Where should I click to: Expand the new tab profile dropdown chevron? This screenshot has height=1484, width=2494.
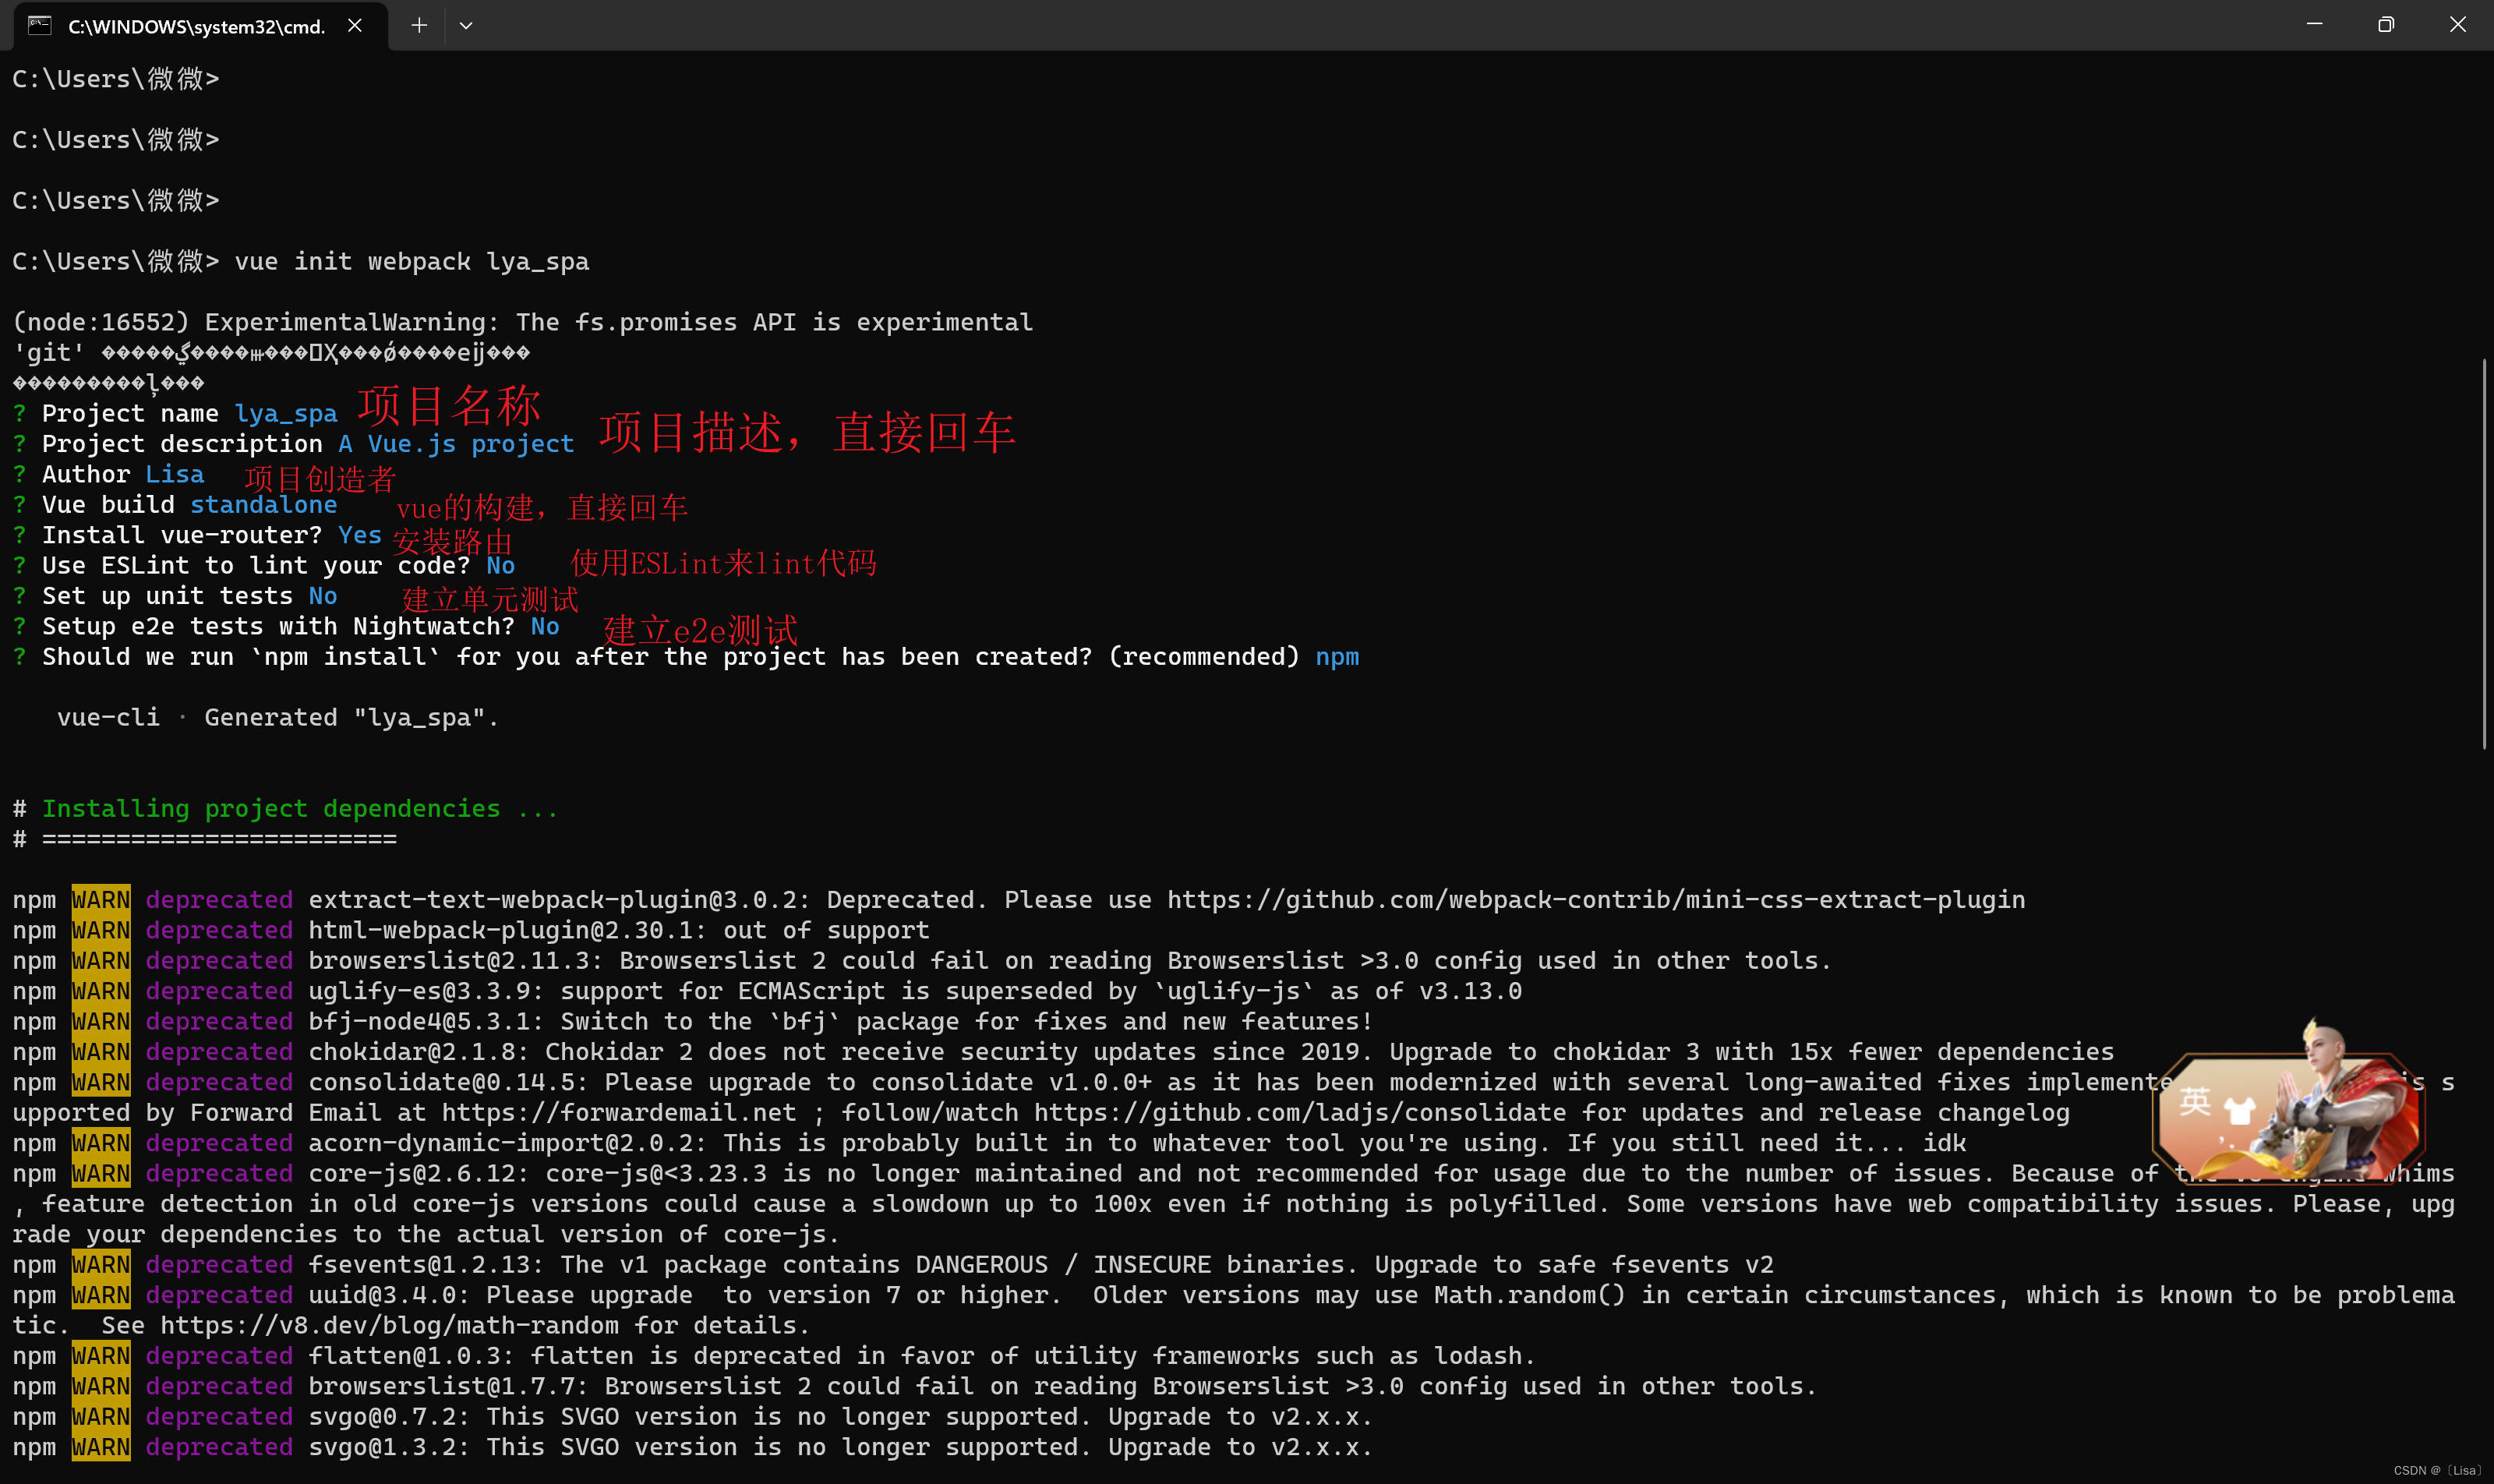tap(466, 25)
